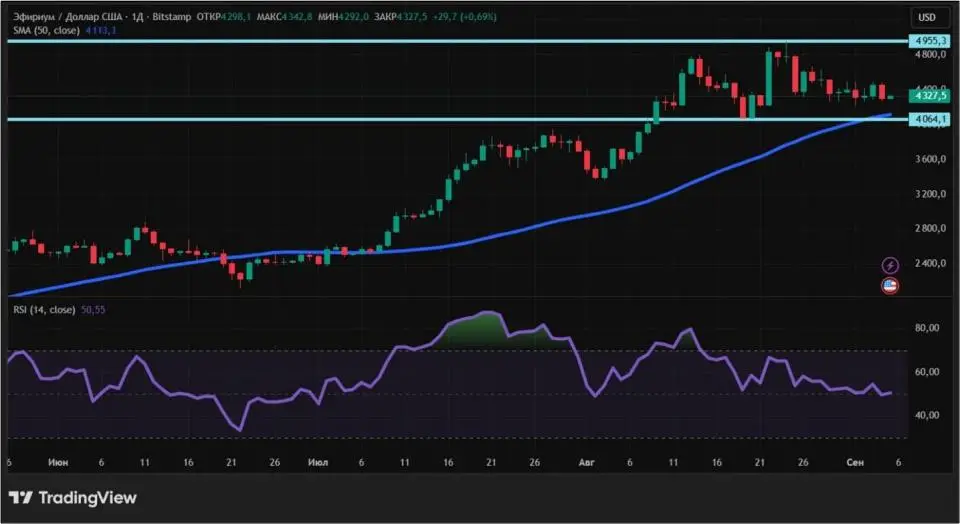This screenshot has width=960, height=524.
Task: Click the US flag economic event icon
Action: (x=890, y=286)
